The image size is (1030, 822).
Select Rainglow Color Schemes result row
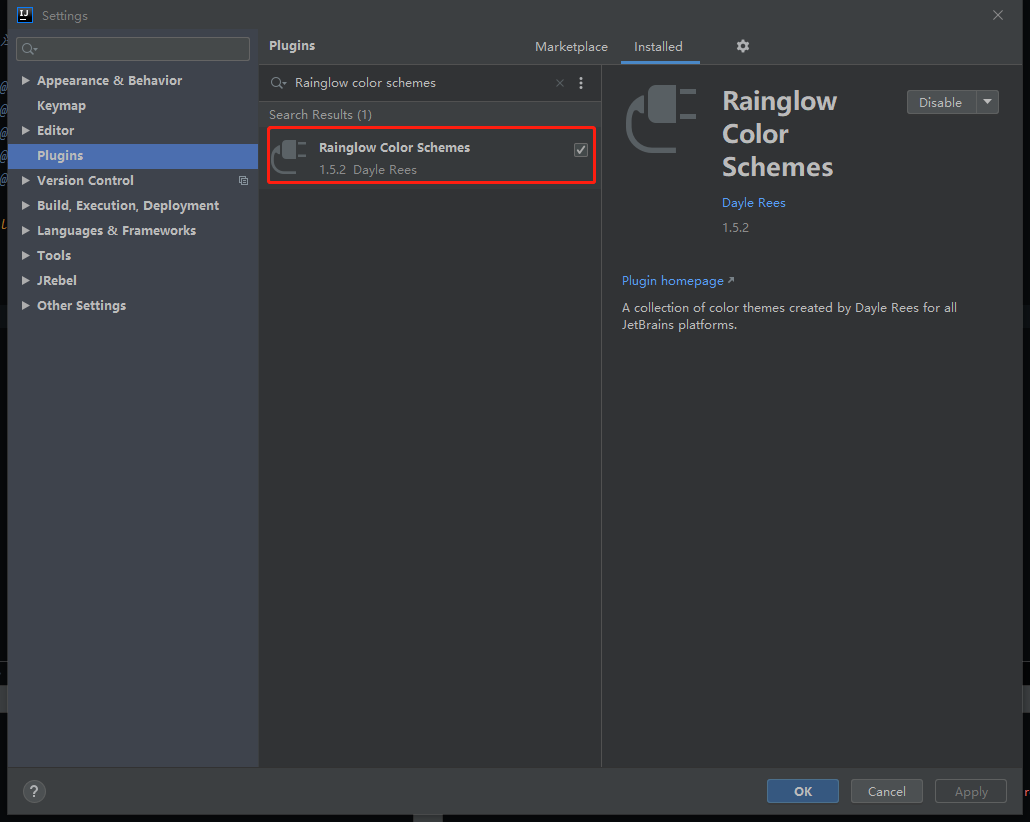(432, 156)
